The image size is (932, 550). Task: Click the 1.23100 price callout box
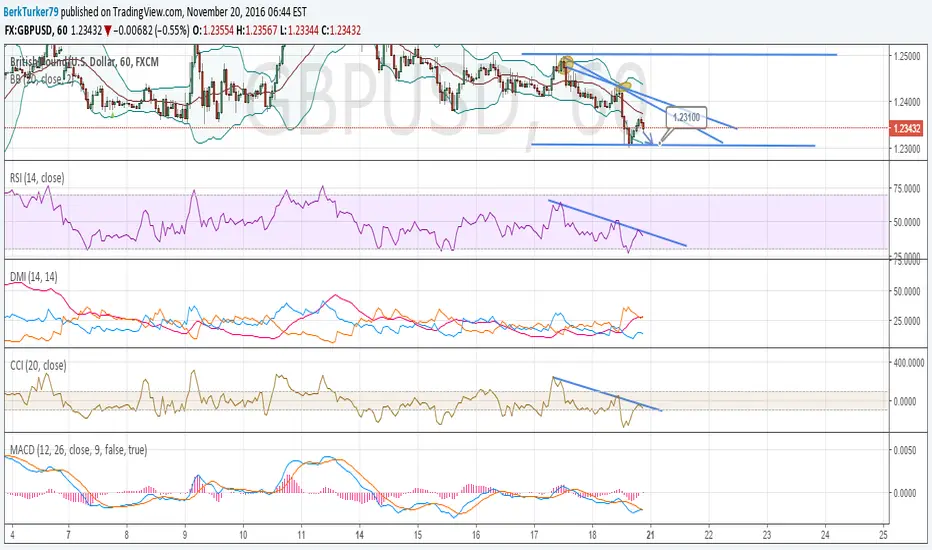point(686,117)
